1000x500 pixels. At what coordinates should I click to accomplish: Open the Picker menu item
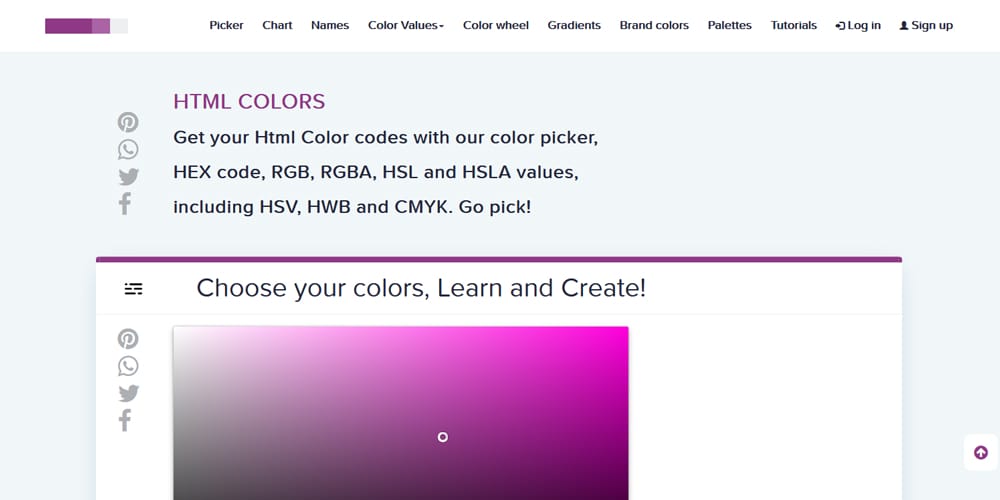pyautogui.click(x=226, y=26)
